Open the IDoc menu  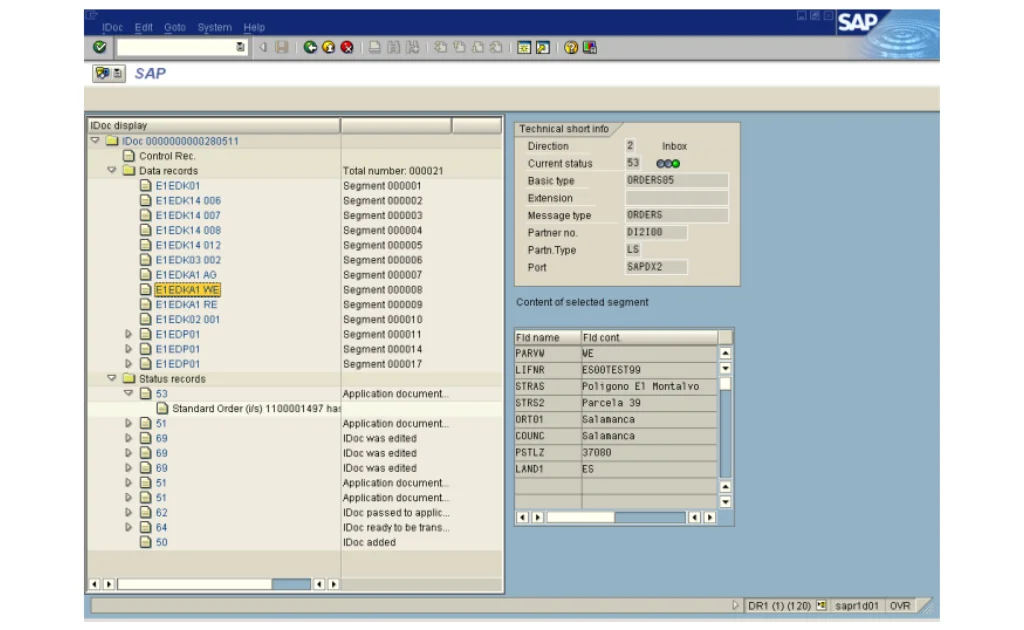[x=112, y=27]
